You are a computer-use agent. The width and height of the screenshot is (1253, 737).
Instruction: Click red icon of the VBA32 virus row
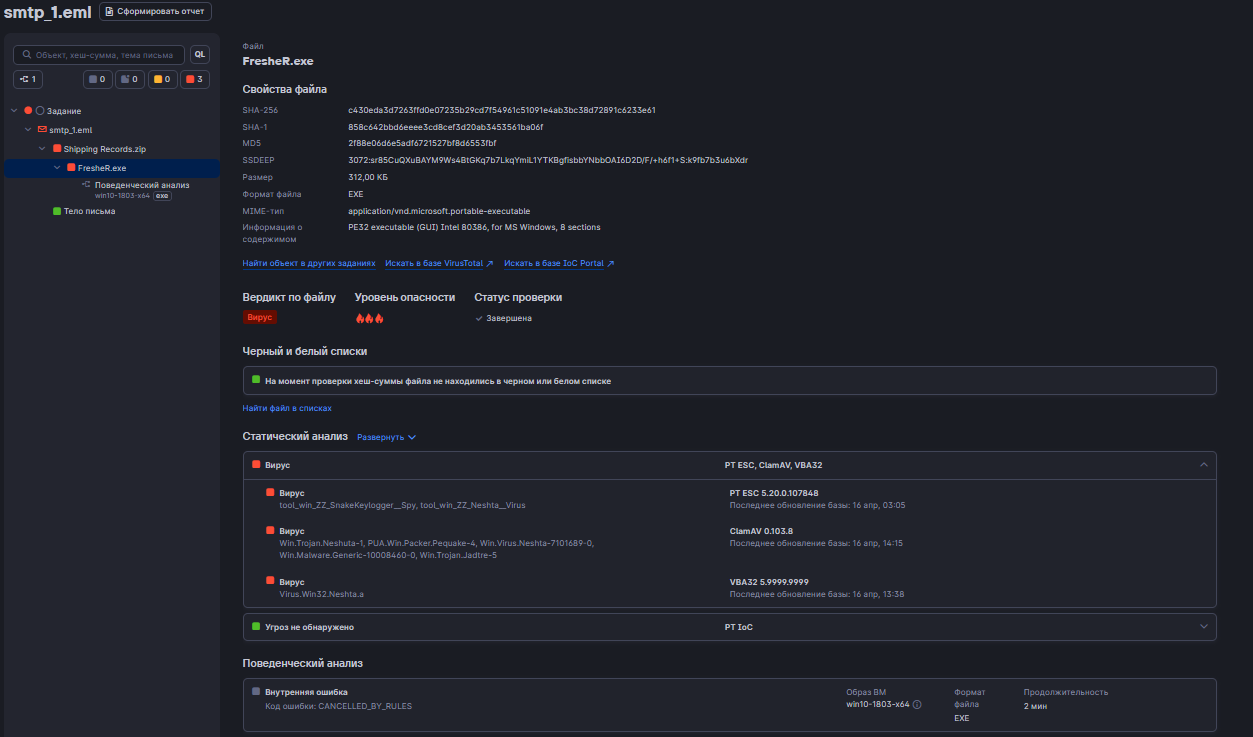270,581
